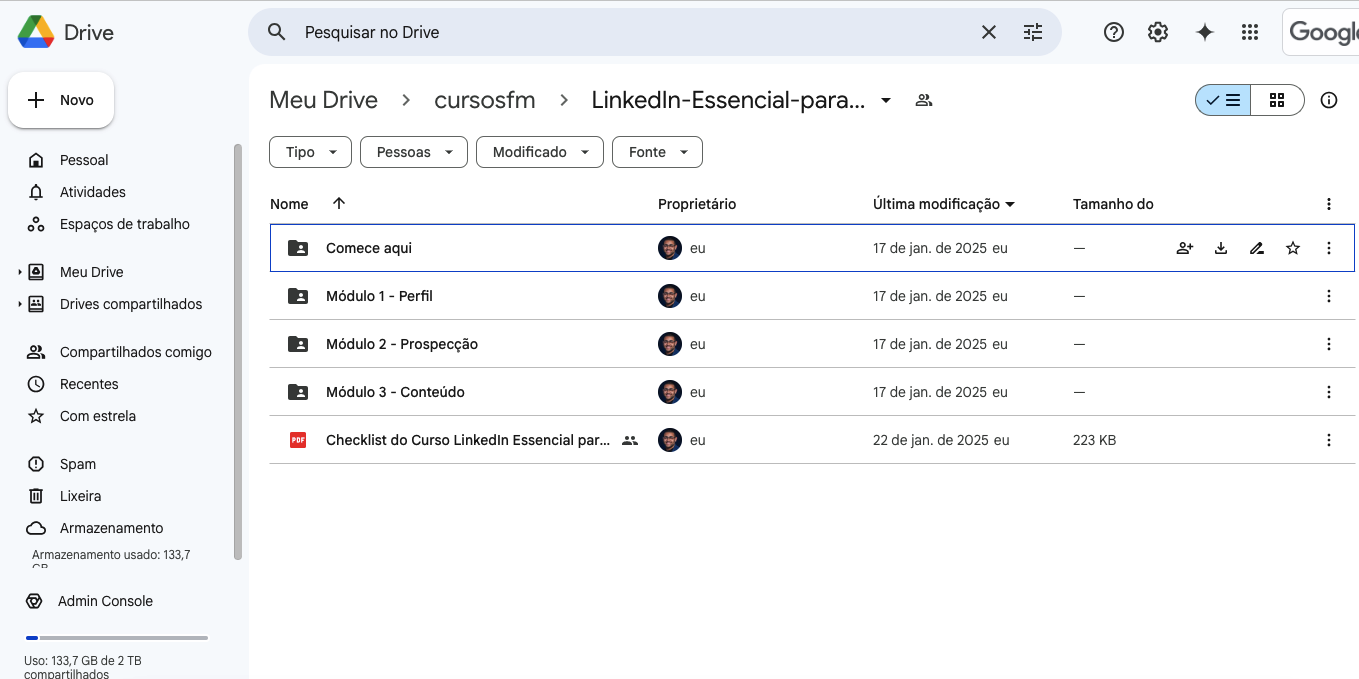The image size is (1359, 679).
Task: Go to cursosfm breadcrumb
Action: [x=485, y=100]
